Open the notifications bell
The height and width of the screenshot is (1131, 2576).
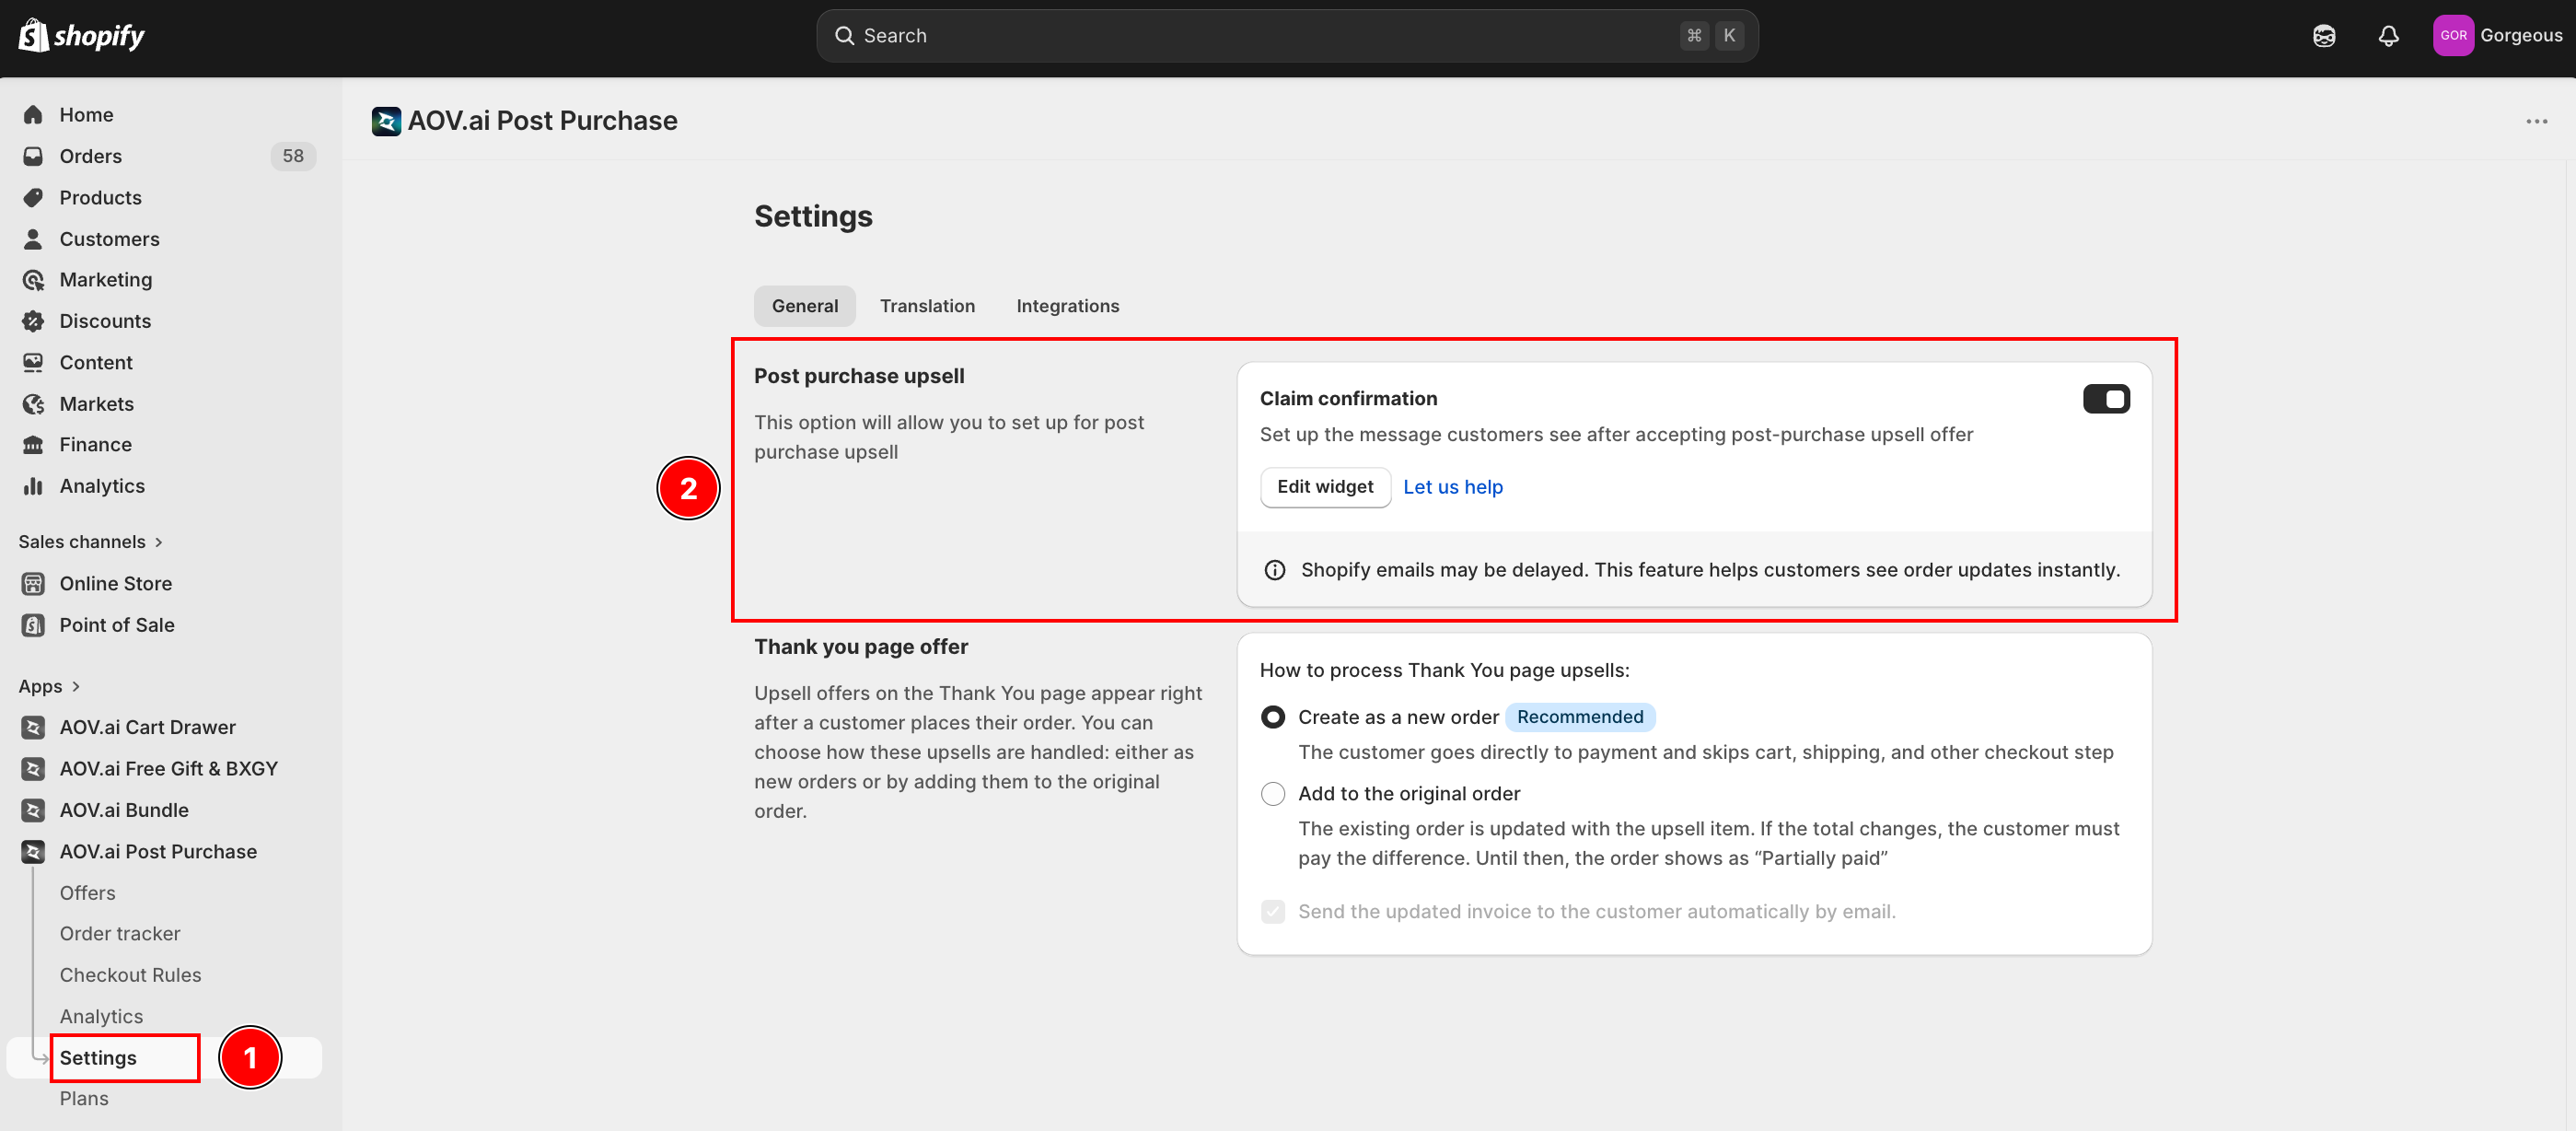point(2388,36)
